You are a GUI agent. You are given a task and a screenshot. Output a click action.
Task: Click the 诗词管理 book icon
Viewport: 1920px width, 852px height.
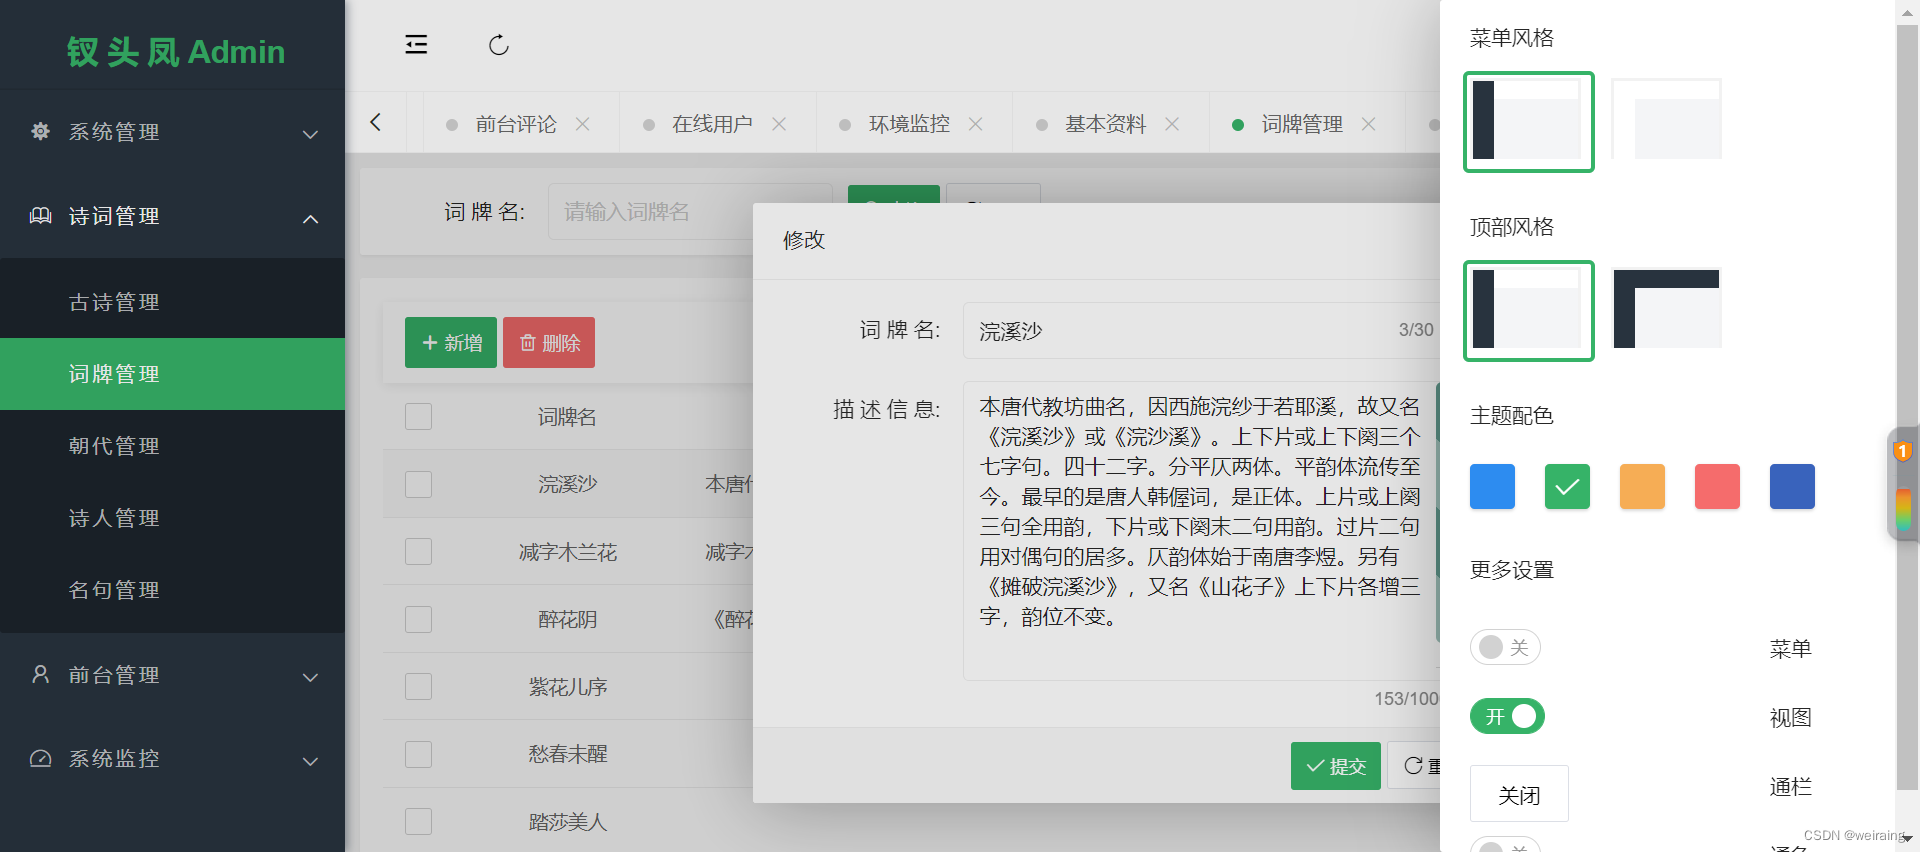pyautogui.click(x=40, y=215)
